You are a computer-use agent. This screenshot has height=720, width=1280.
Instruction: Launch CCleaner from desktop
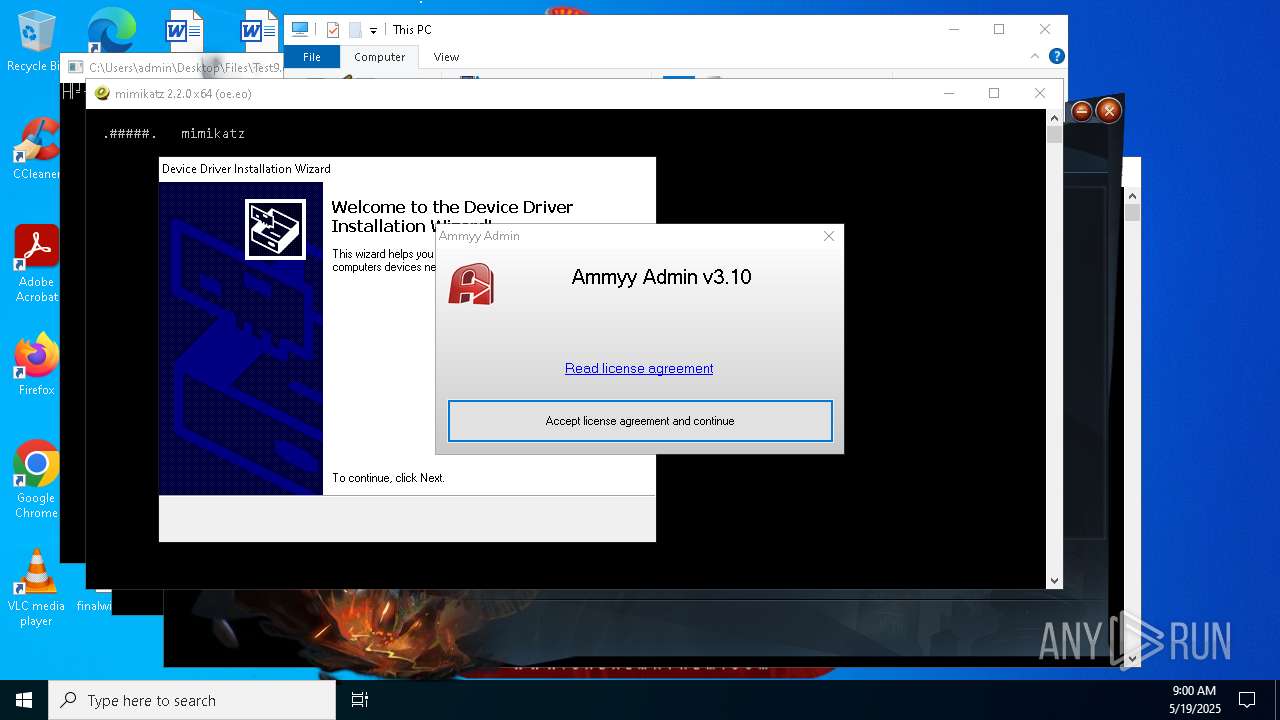(x=36, y=150)
